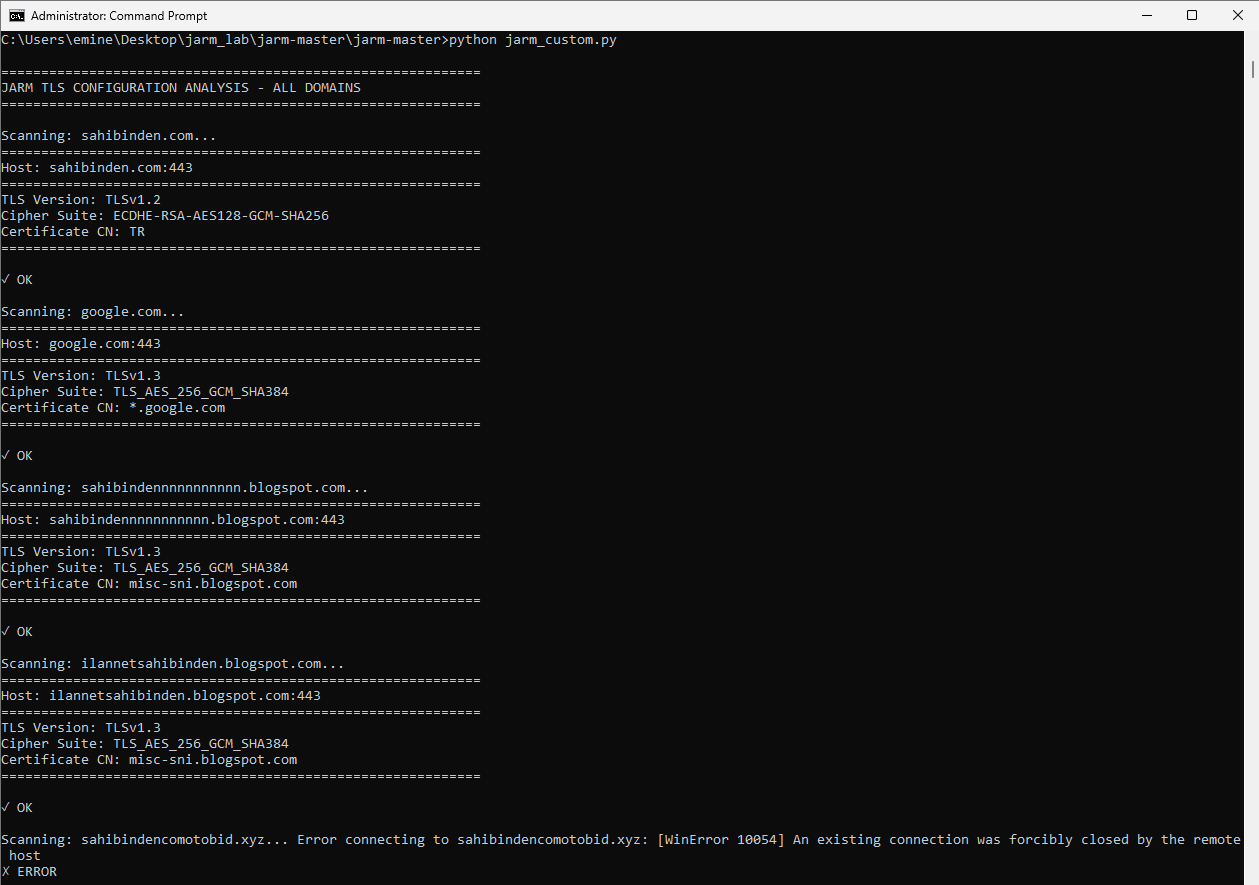This screenshot has height=885, width=1259.
Task: Click the vertical scrollbar thumb
Action: (1253, 69)
